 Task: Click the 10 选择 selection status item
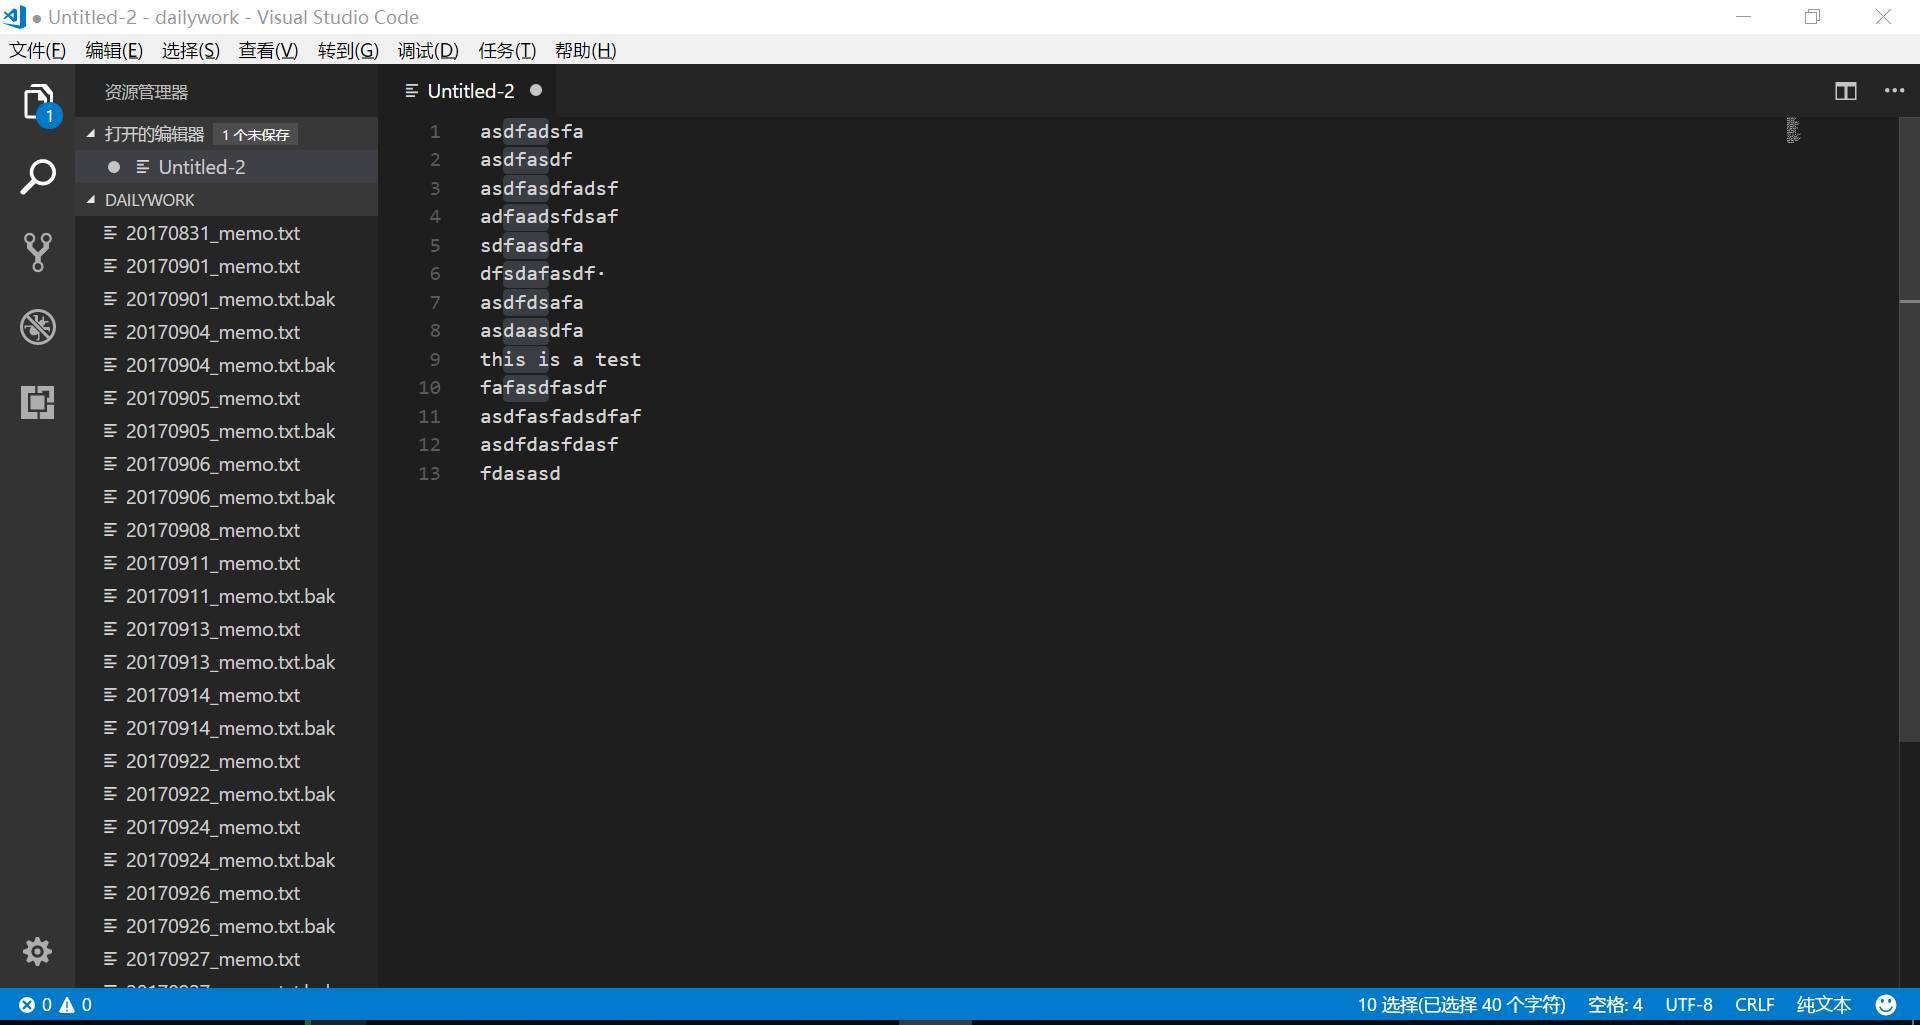1461,1005
